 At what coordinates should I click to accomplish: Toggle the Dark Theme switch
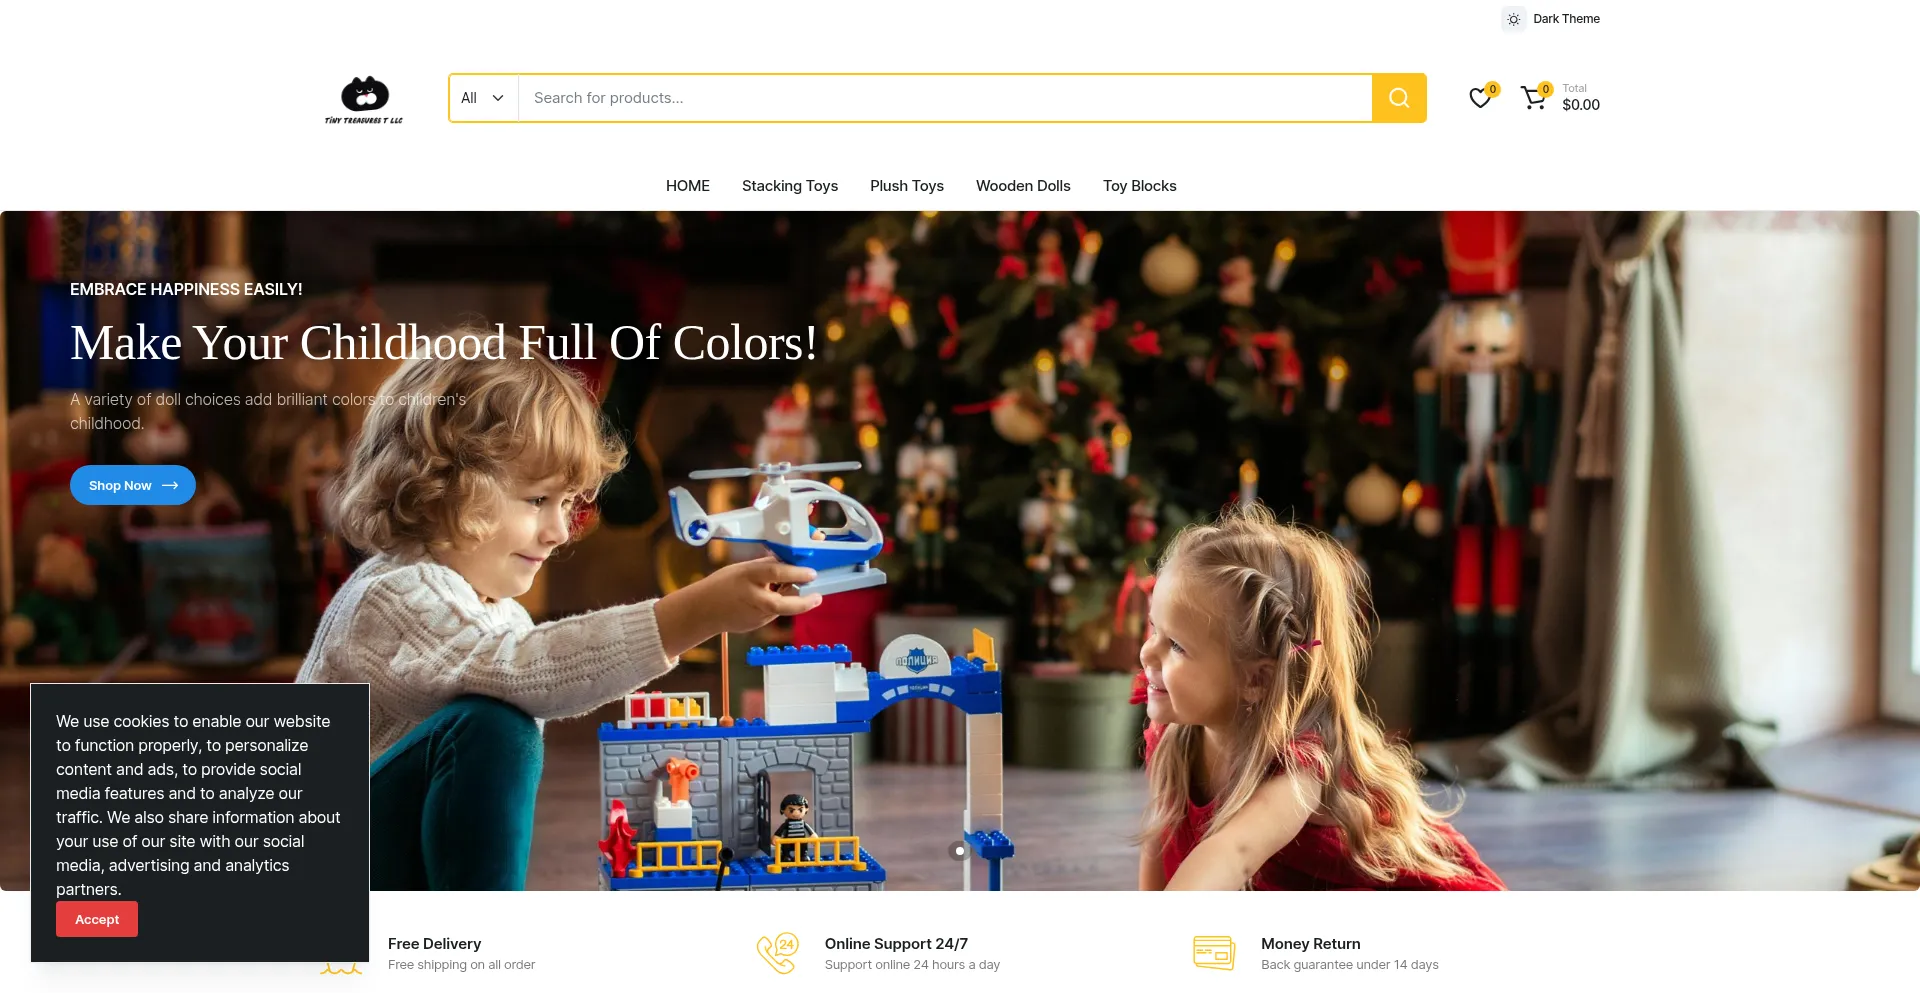(x=1551, y=19)
